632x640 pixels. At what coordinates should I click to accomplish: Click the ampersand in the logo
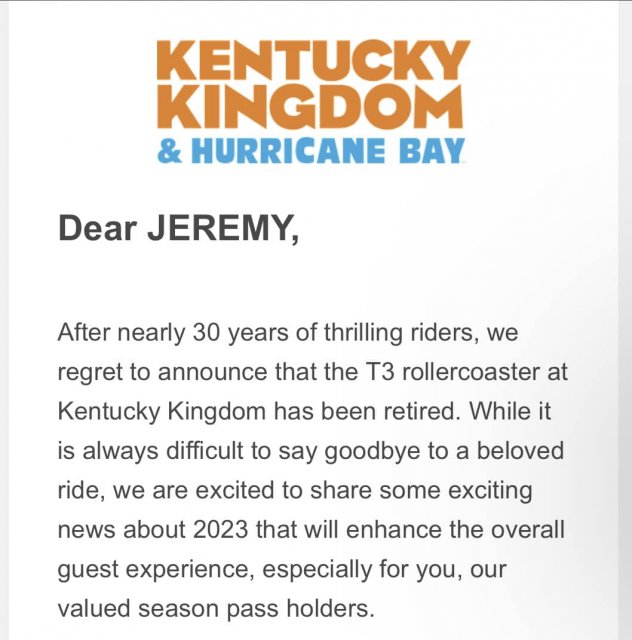point(170,151)
